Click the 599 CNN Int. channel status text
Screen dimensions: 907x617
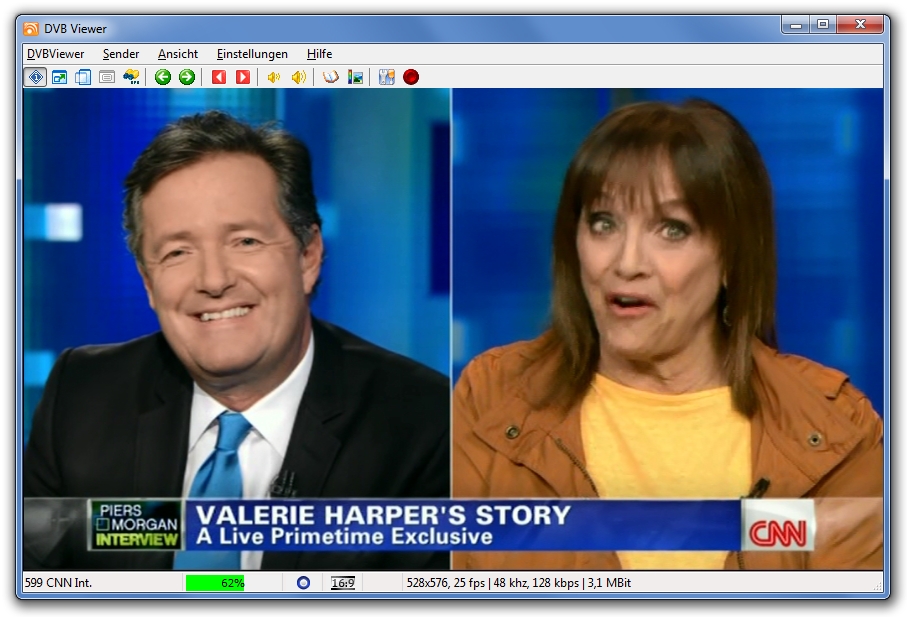pyautogui.click(x=58, y=583)
